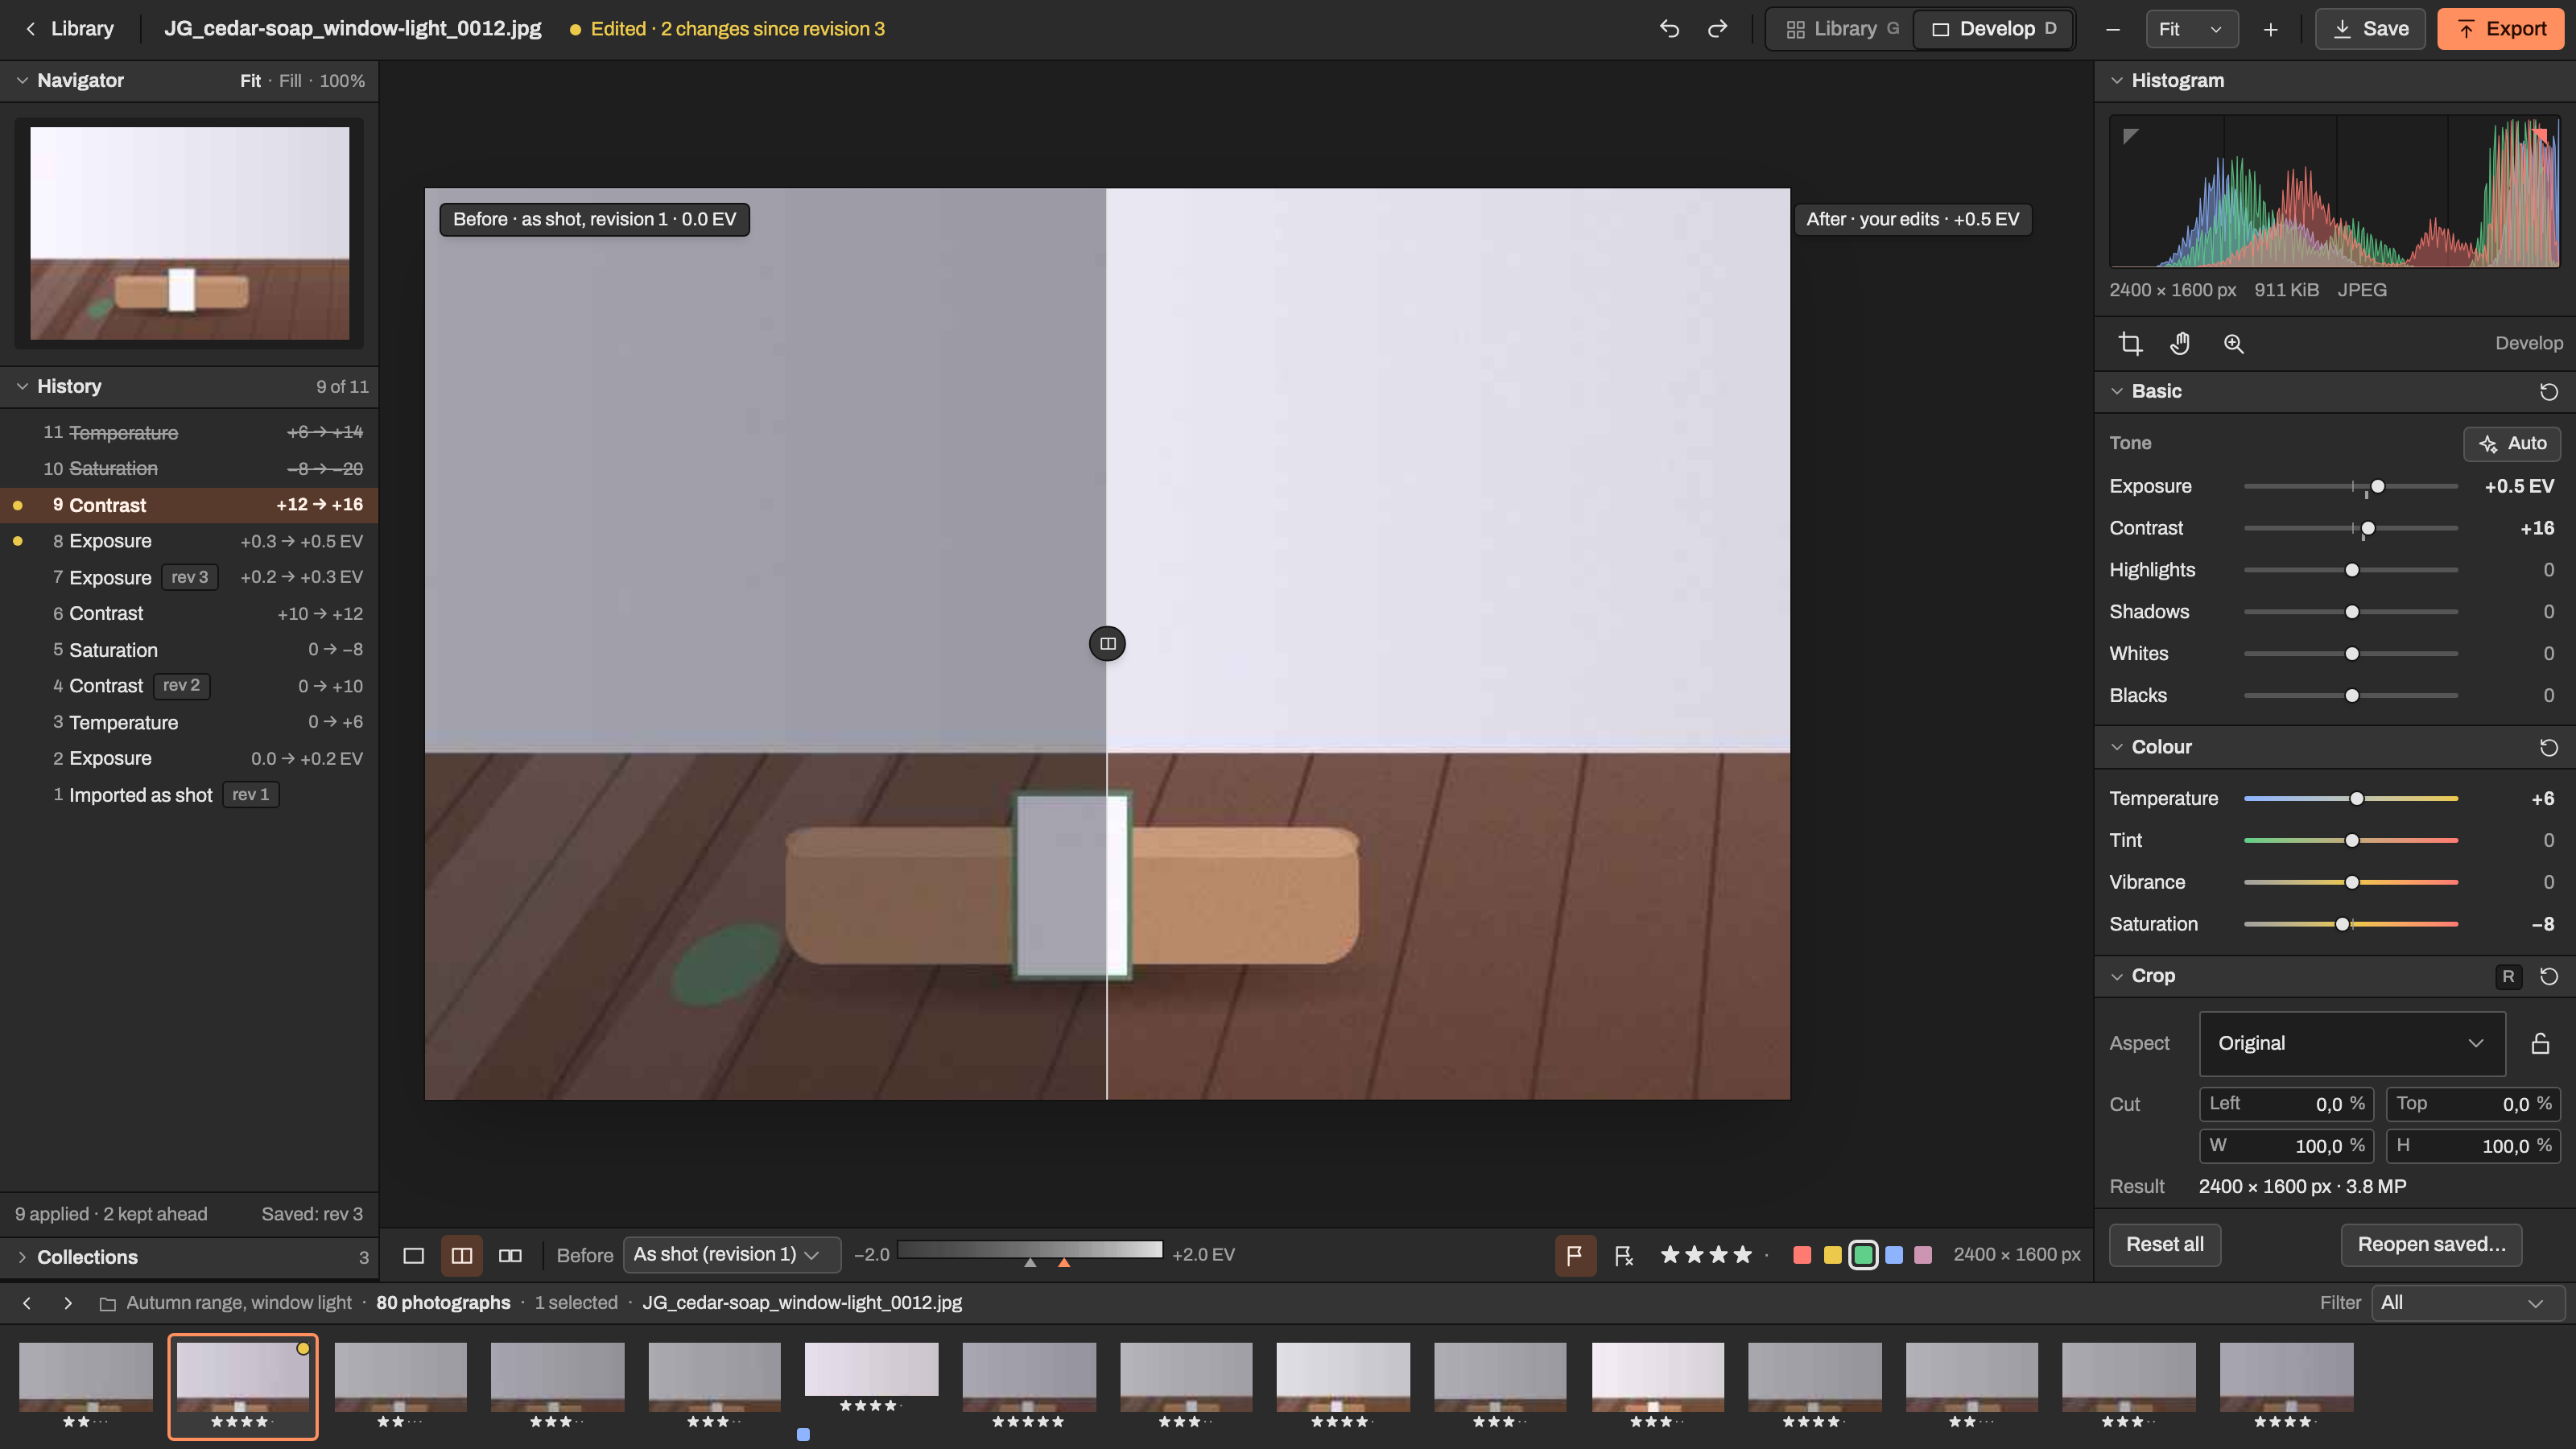
Task: Adjust the Exposure slider handle
Action: click(x=2378, y=487)
